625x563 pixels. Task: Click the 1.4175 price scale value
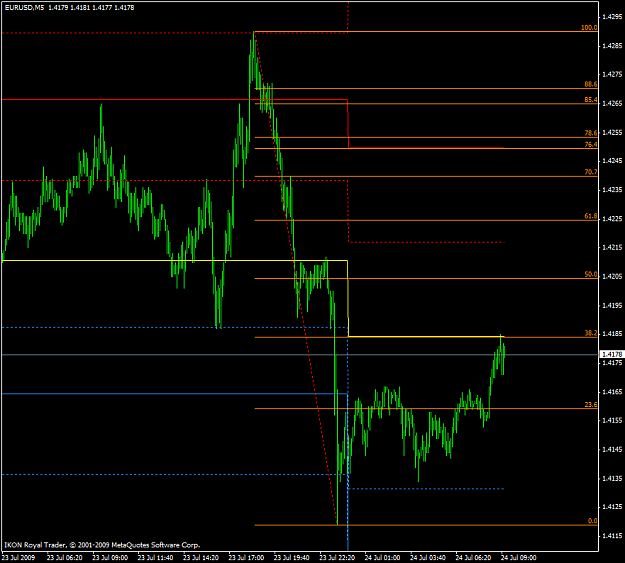coord(612,363)
